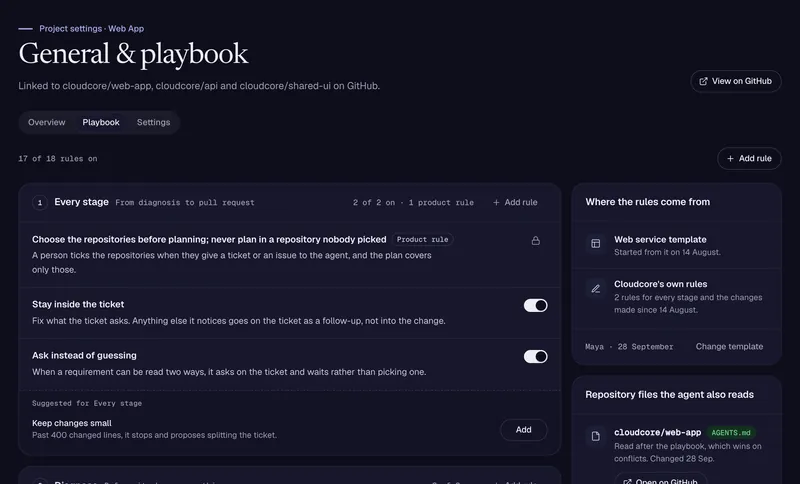Add a rule to the Every stage section

click(x=515, y=202)
